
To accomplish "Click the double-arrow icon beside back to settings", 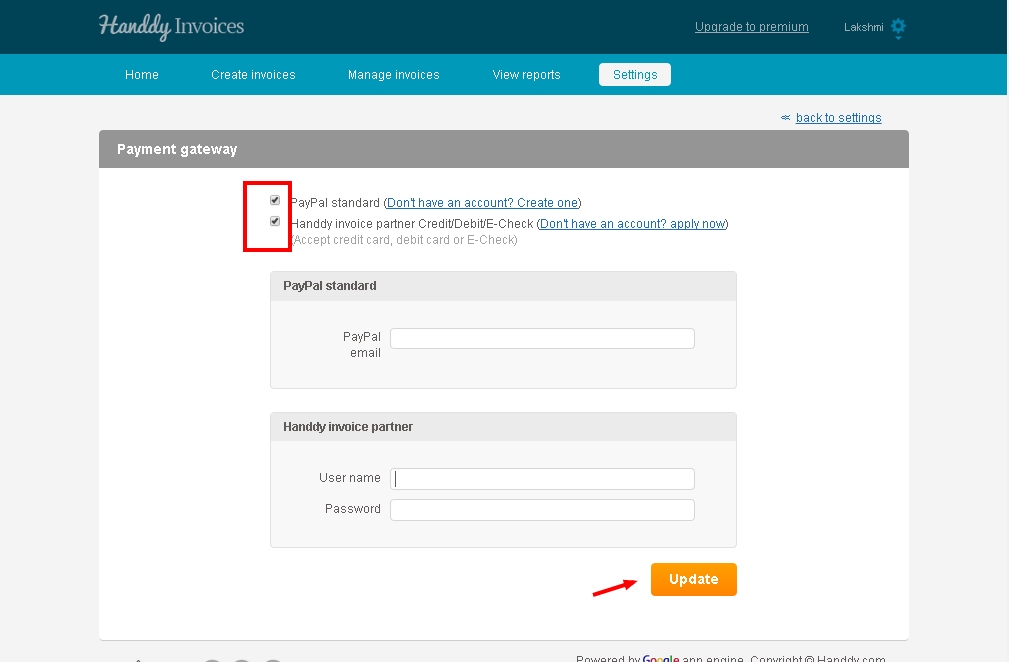I will (785, 118).
